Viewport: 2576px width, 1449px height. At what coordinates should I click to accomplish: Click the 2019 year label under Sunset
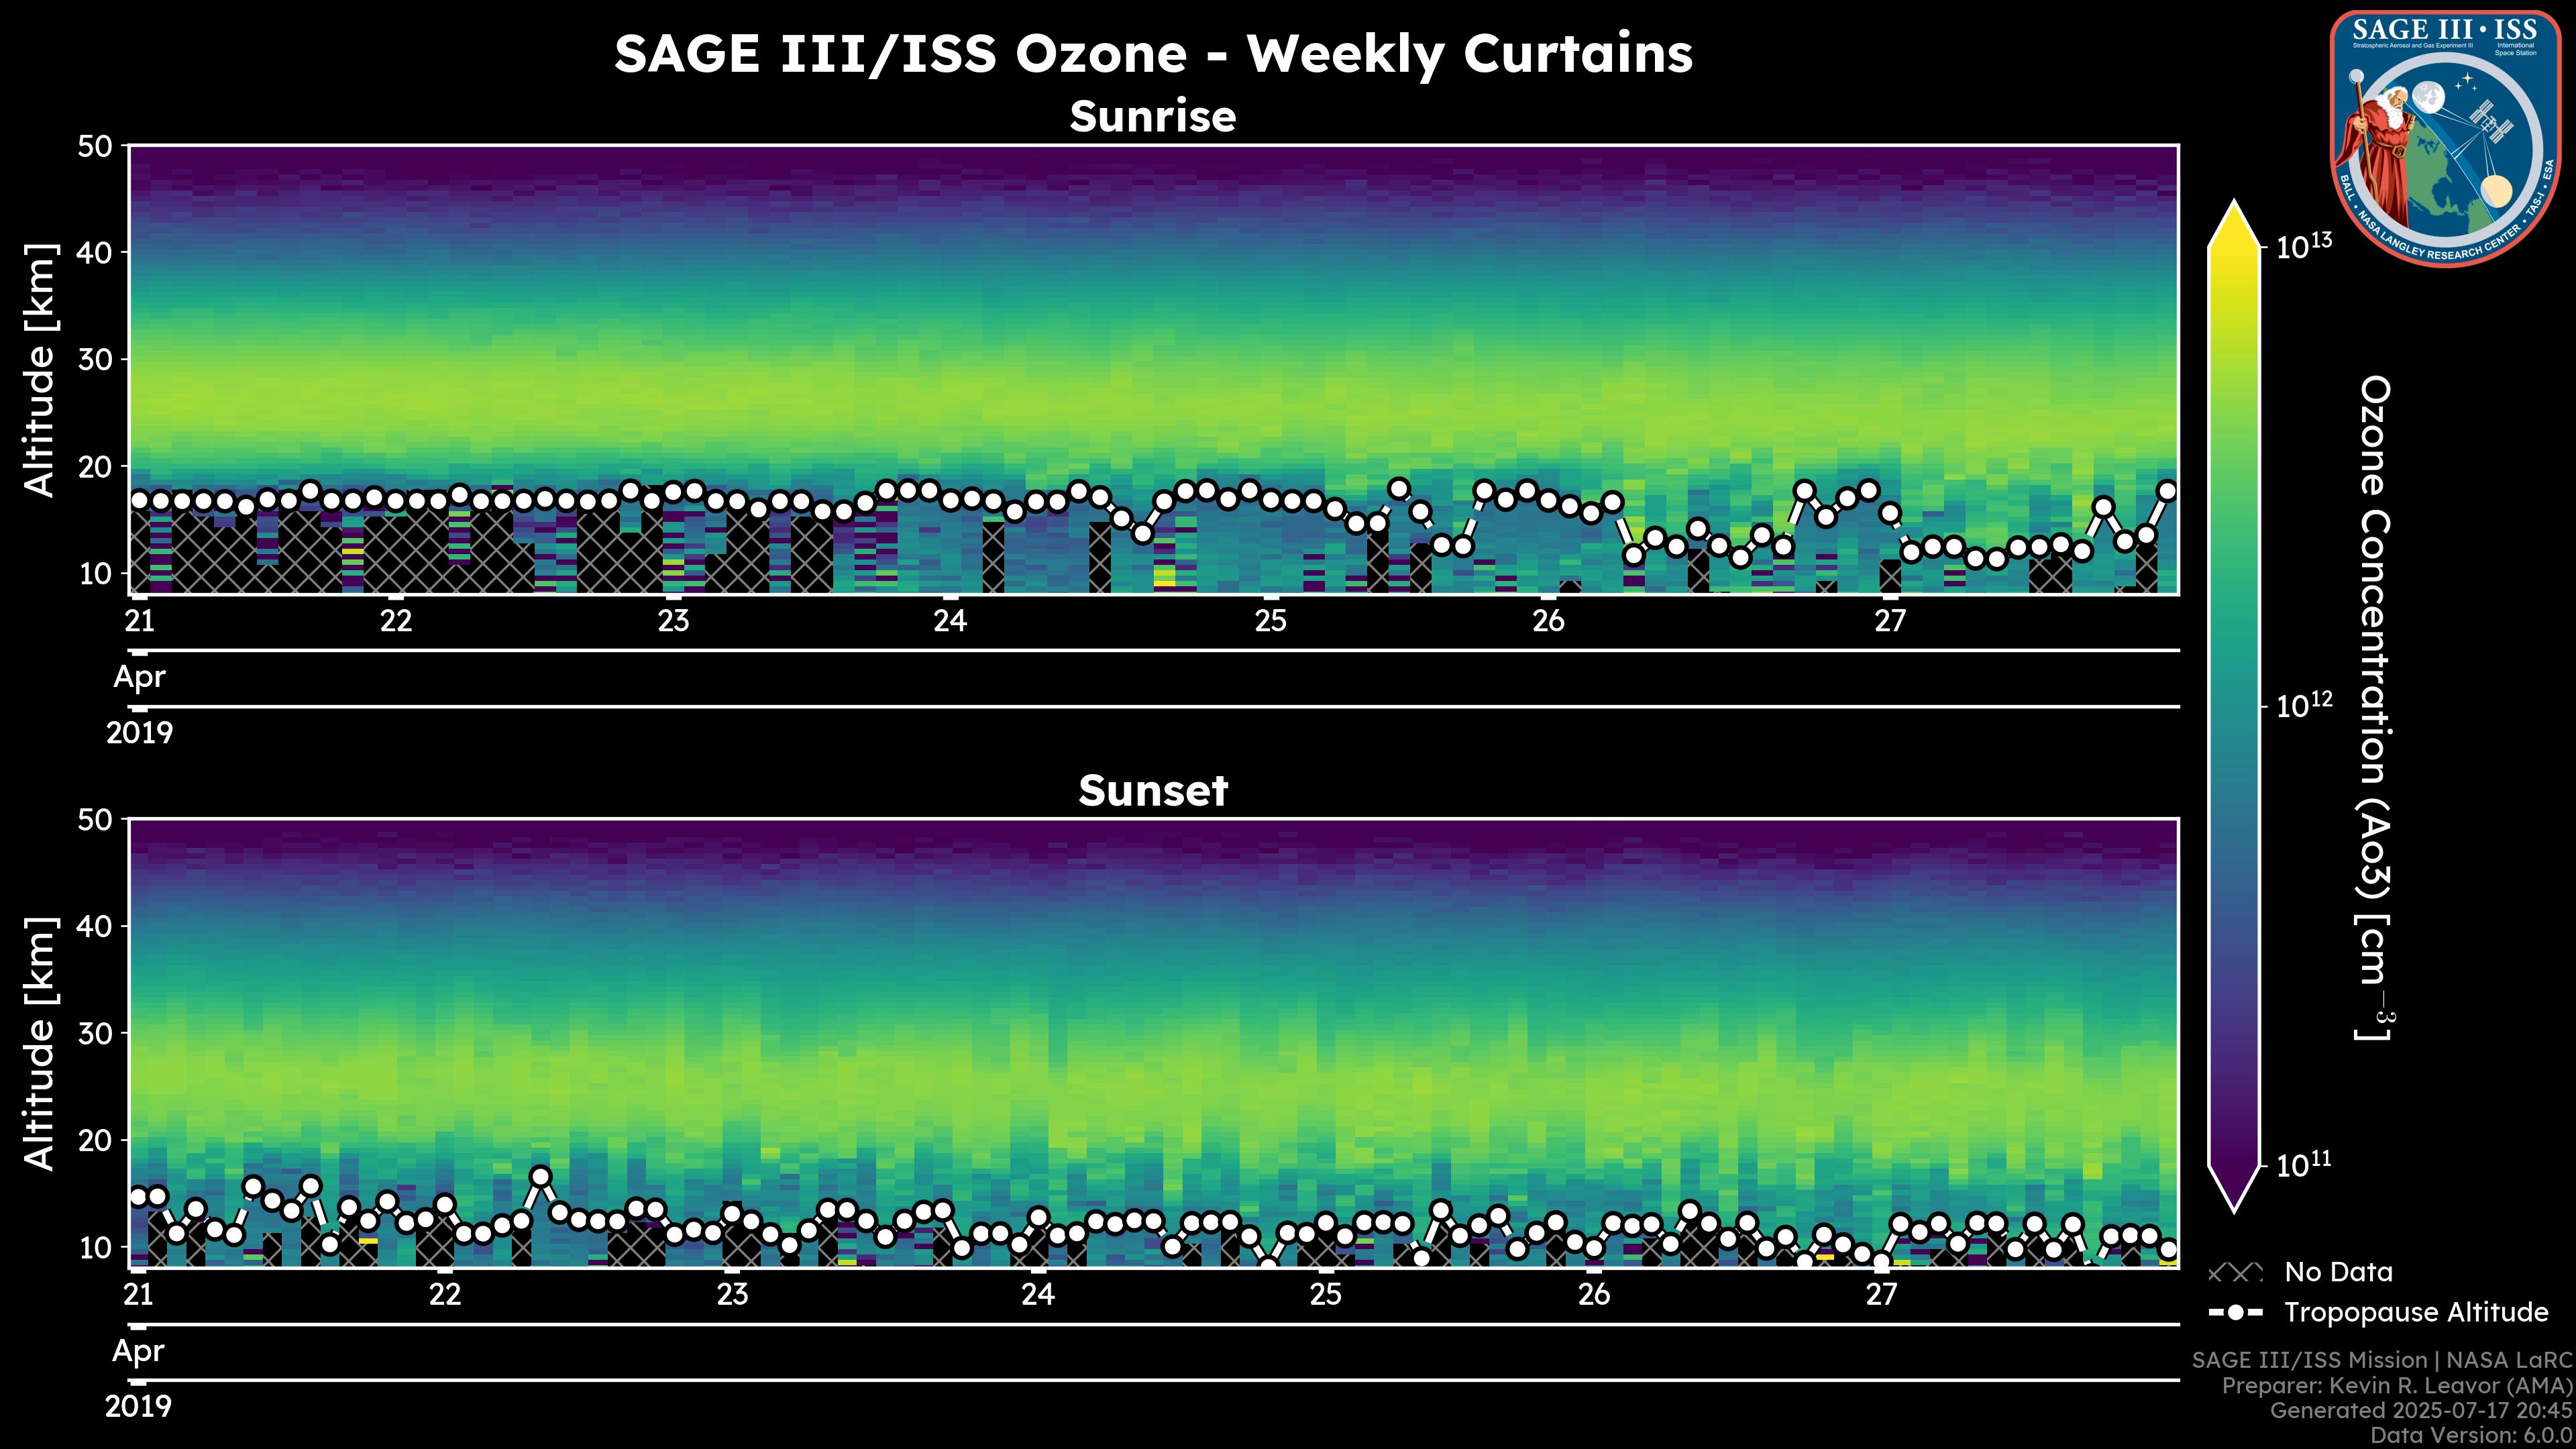point(139,1407)
